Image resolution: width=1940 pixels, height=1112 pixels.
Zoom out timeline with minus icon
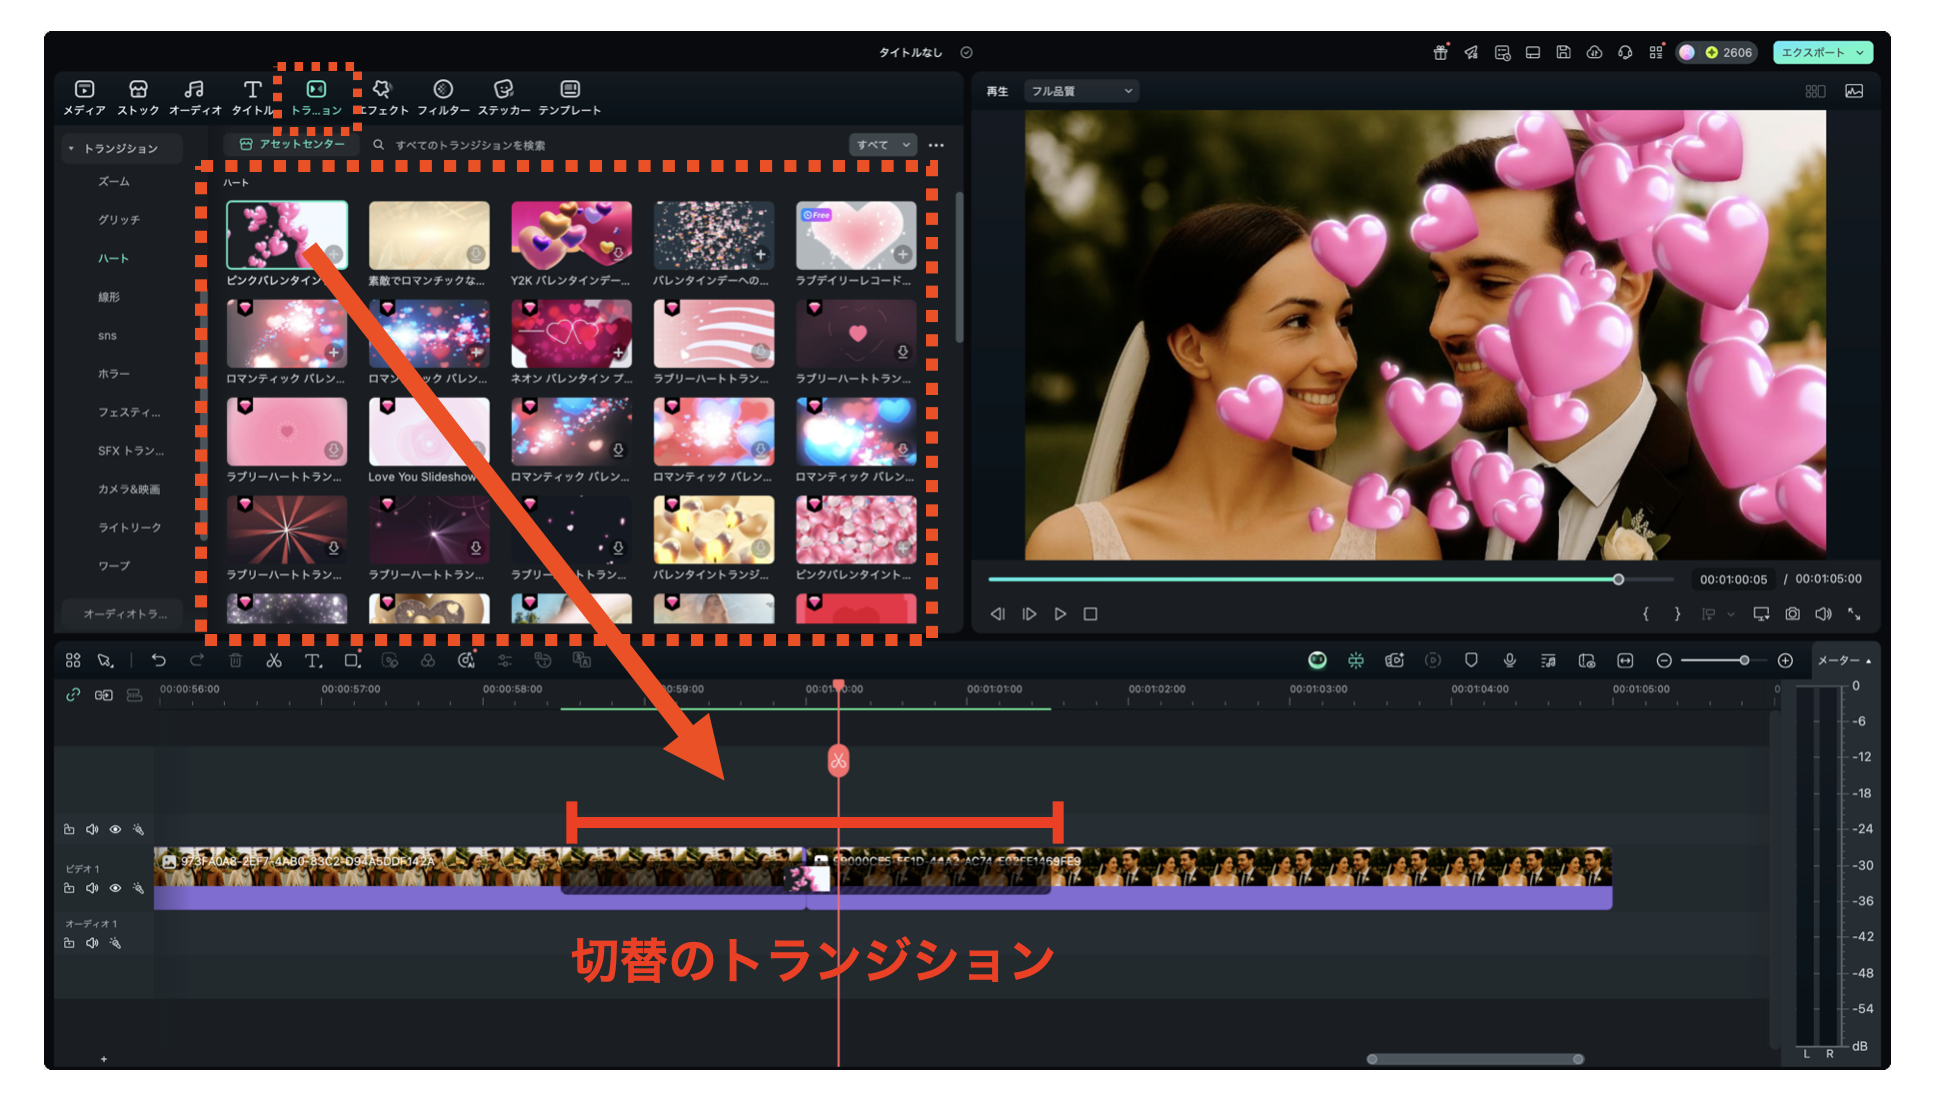tap(1664, 661)
